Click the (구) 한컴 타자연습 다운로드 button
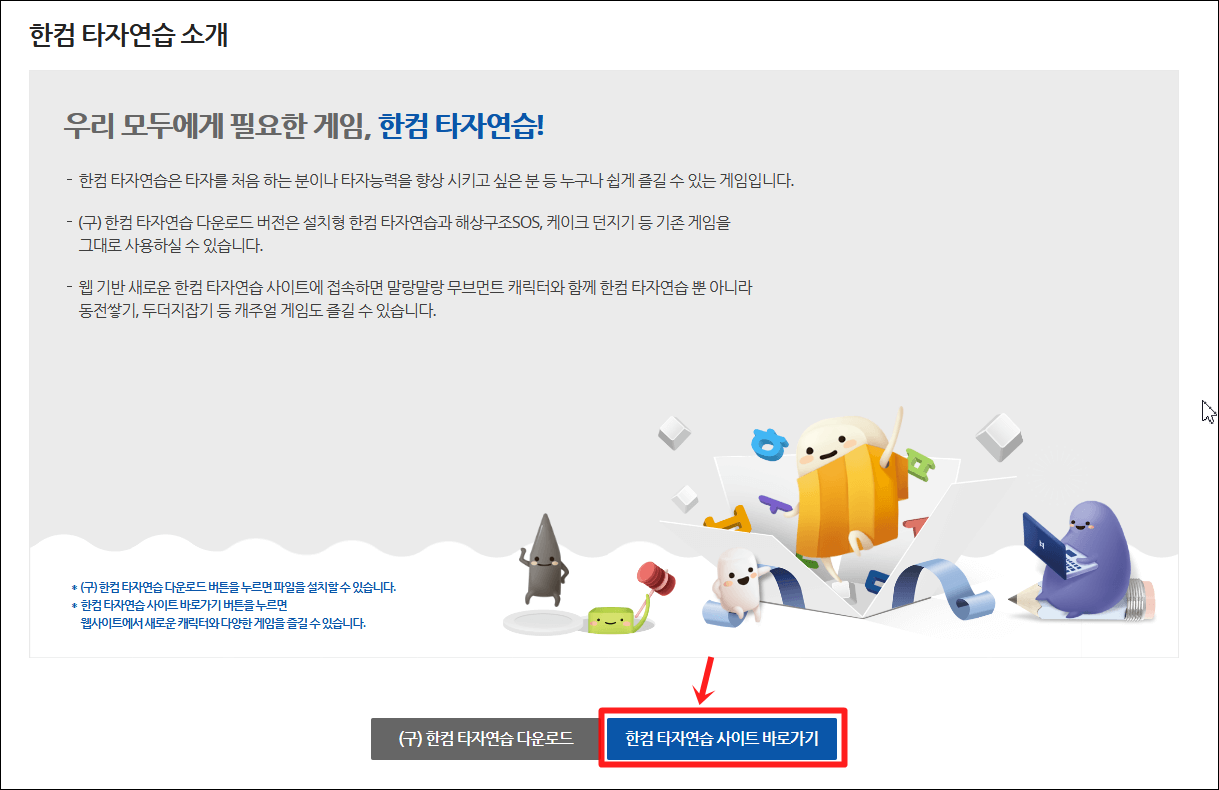 click(486, 739)
